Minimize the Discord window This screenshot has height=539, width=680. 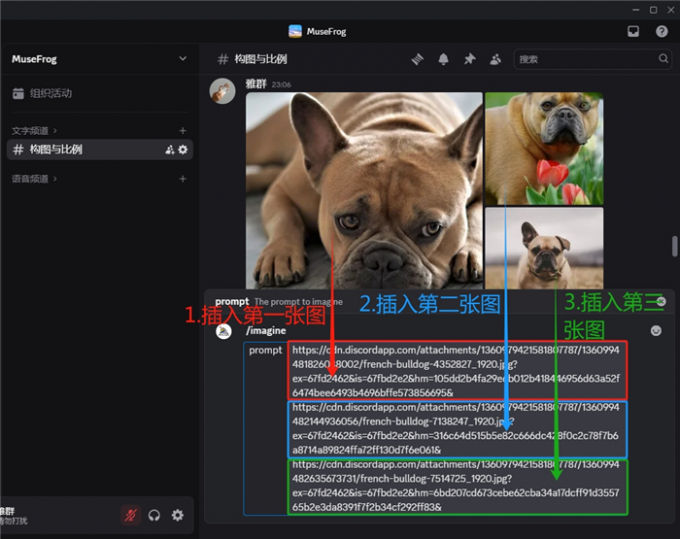click(x=636, y=10)
